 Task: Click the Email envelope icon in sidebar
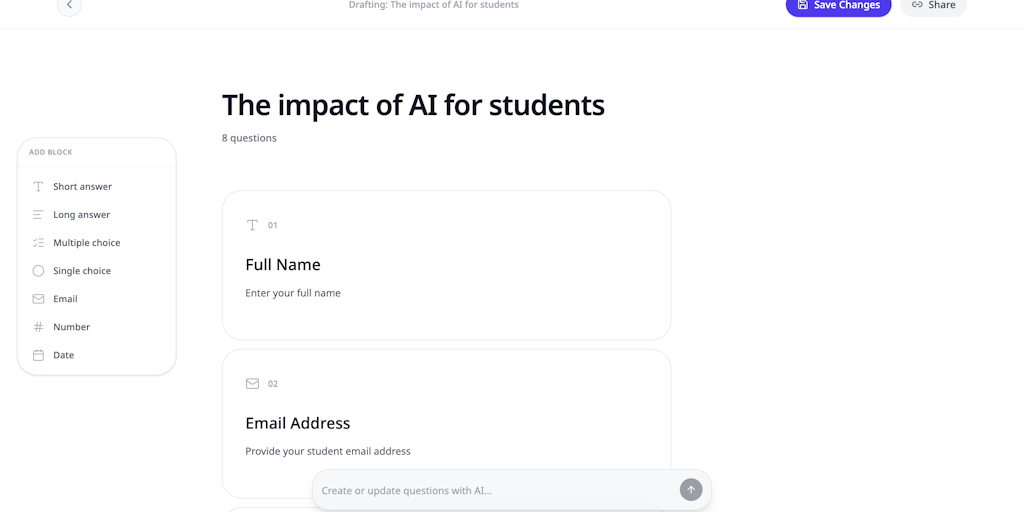(38, 299)
